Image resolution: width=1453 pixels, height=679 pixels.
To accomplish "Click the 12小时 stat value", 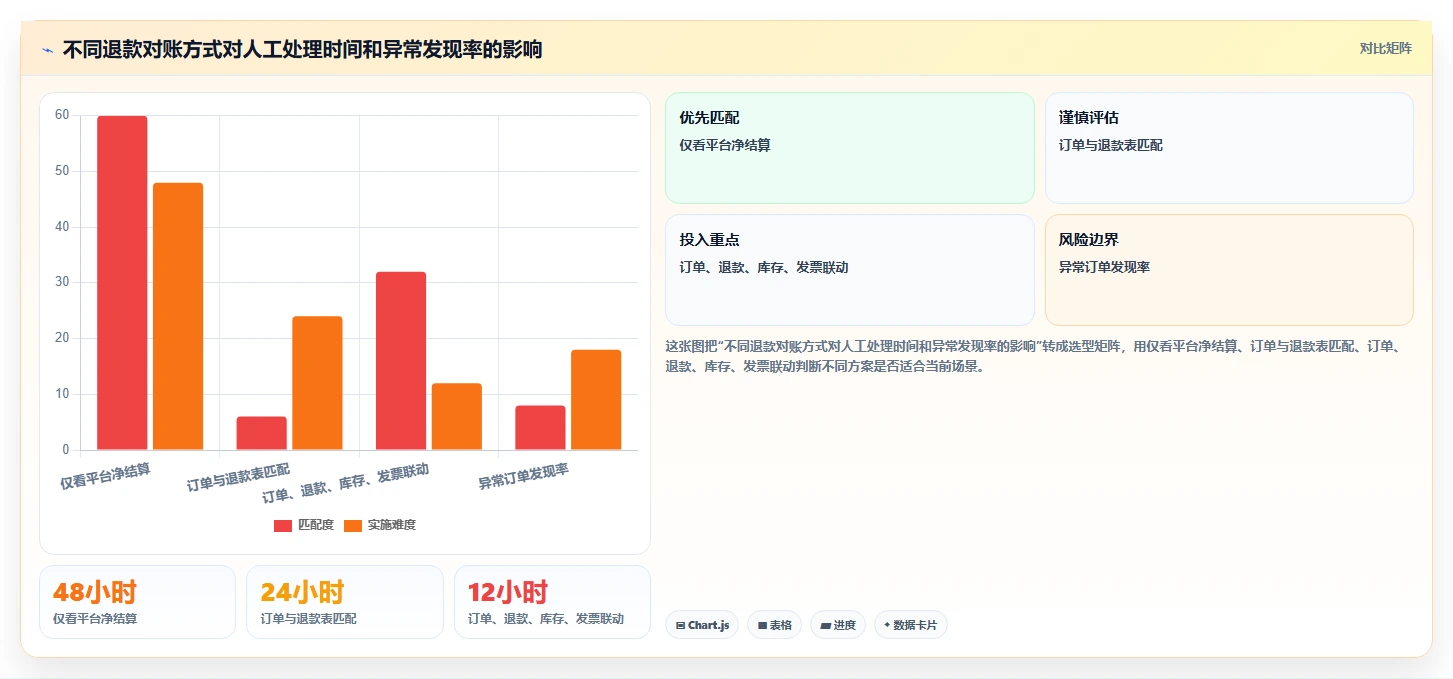I will coord(509,592).
